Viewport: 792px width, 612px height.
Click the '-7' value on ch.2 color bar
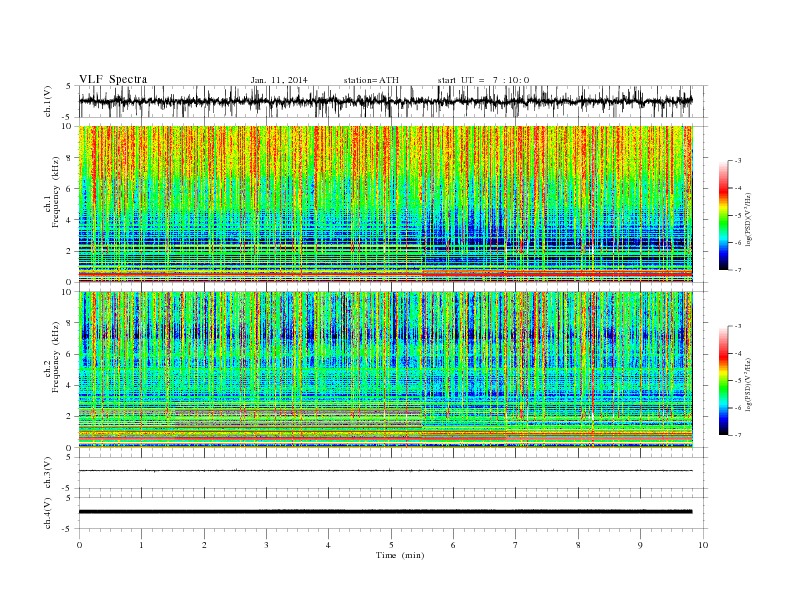[x=738, y=435]
